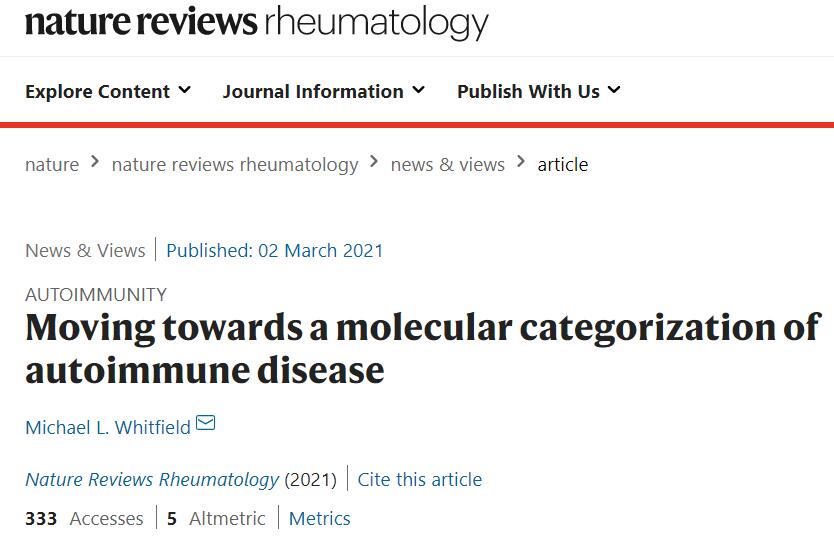Click Cite this article link

[x=420, y=480]
